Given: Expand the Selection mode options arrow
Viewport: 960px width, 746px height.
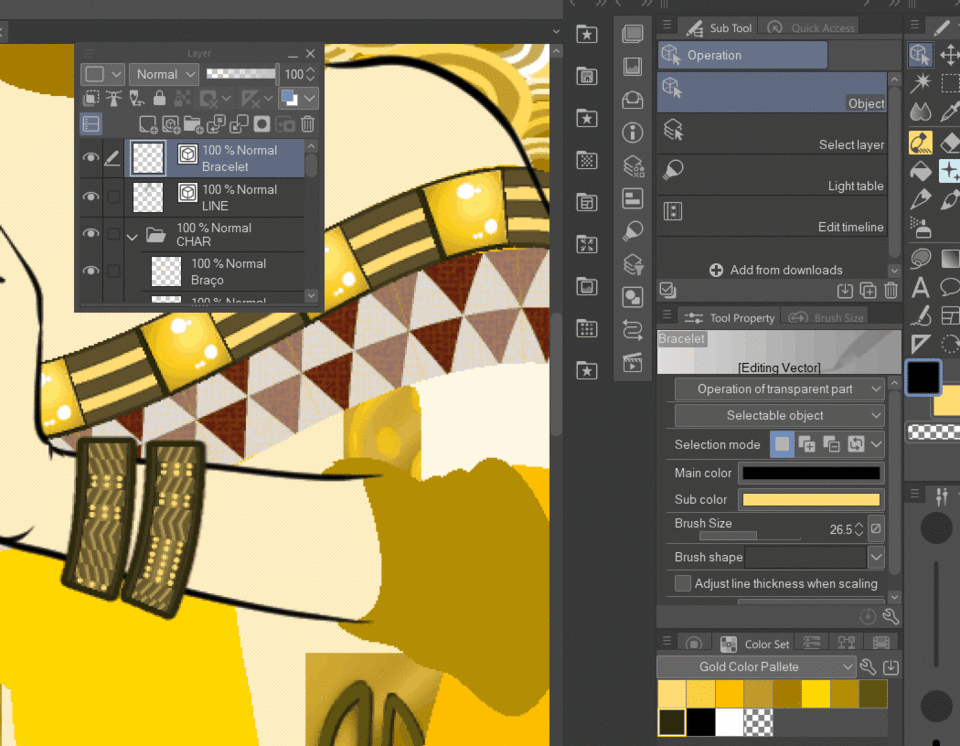Looking at the screenshot, I should point(876,444).
